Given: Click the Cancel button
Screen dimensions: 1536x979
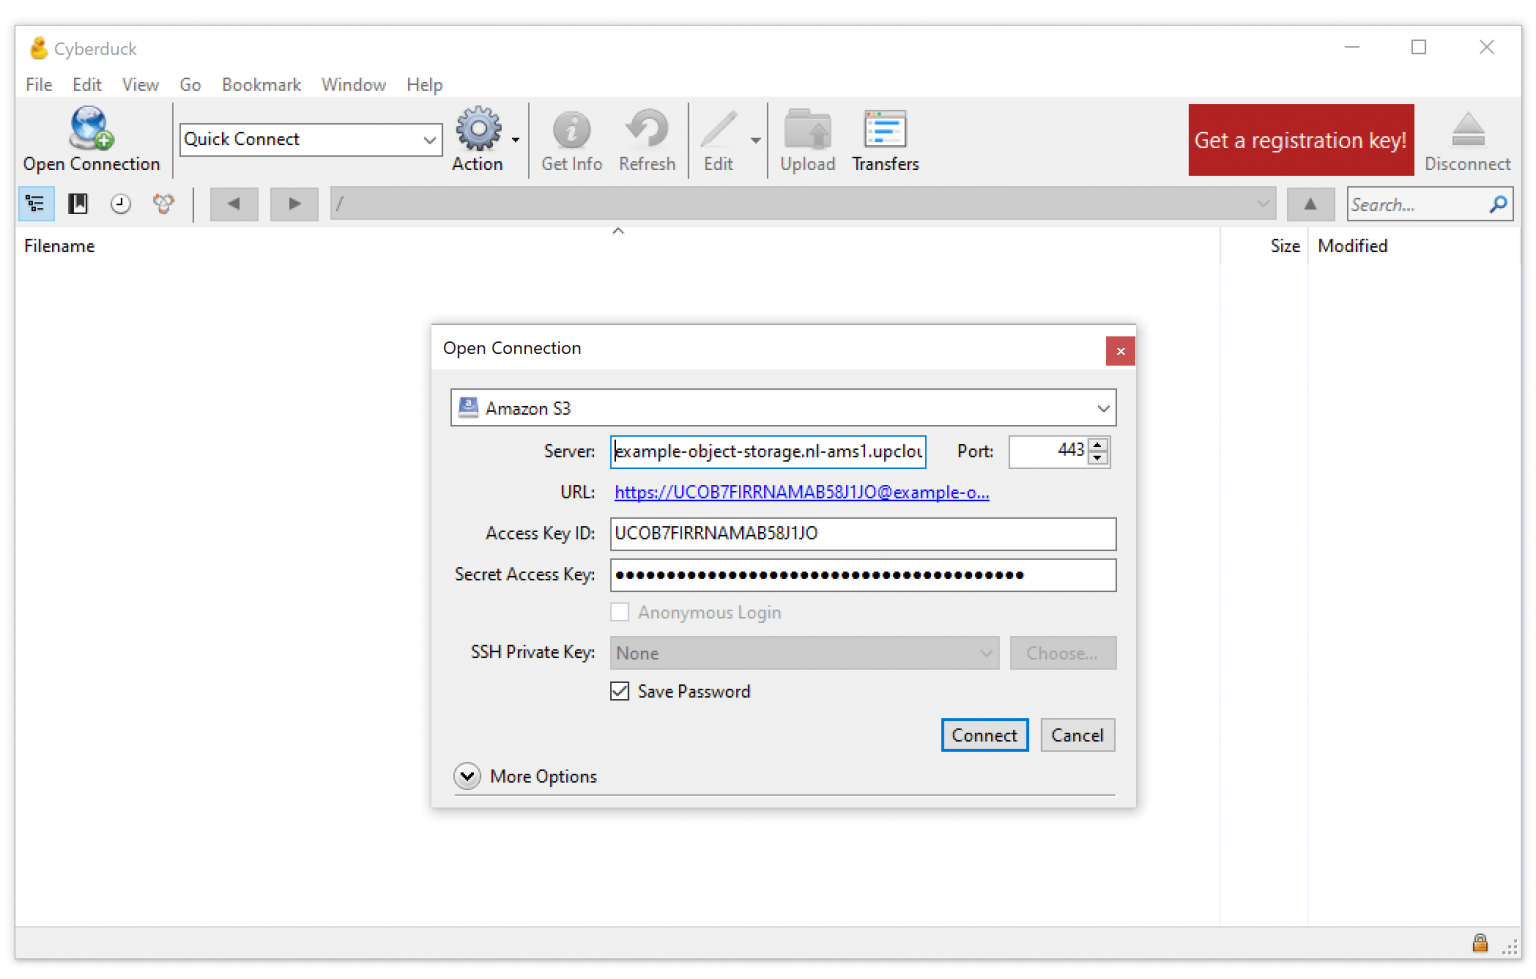Looking at the screenshot, I should coord(1077,735).
